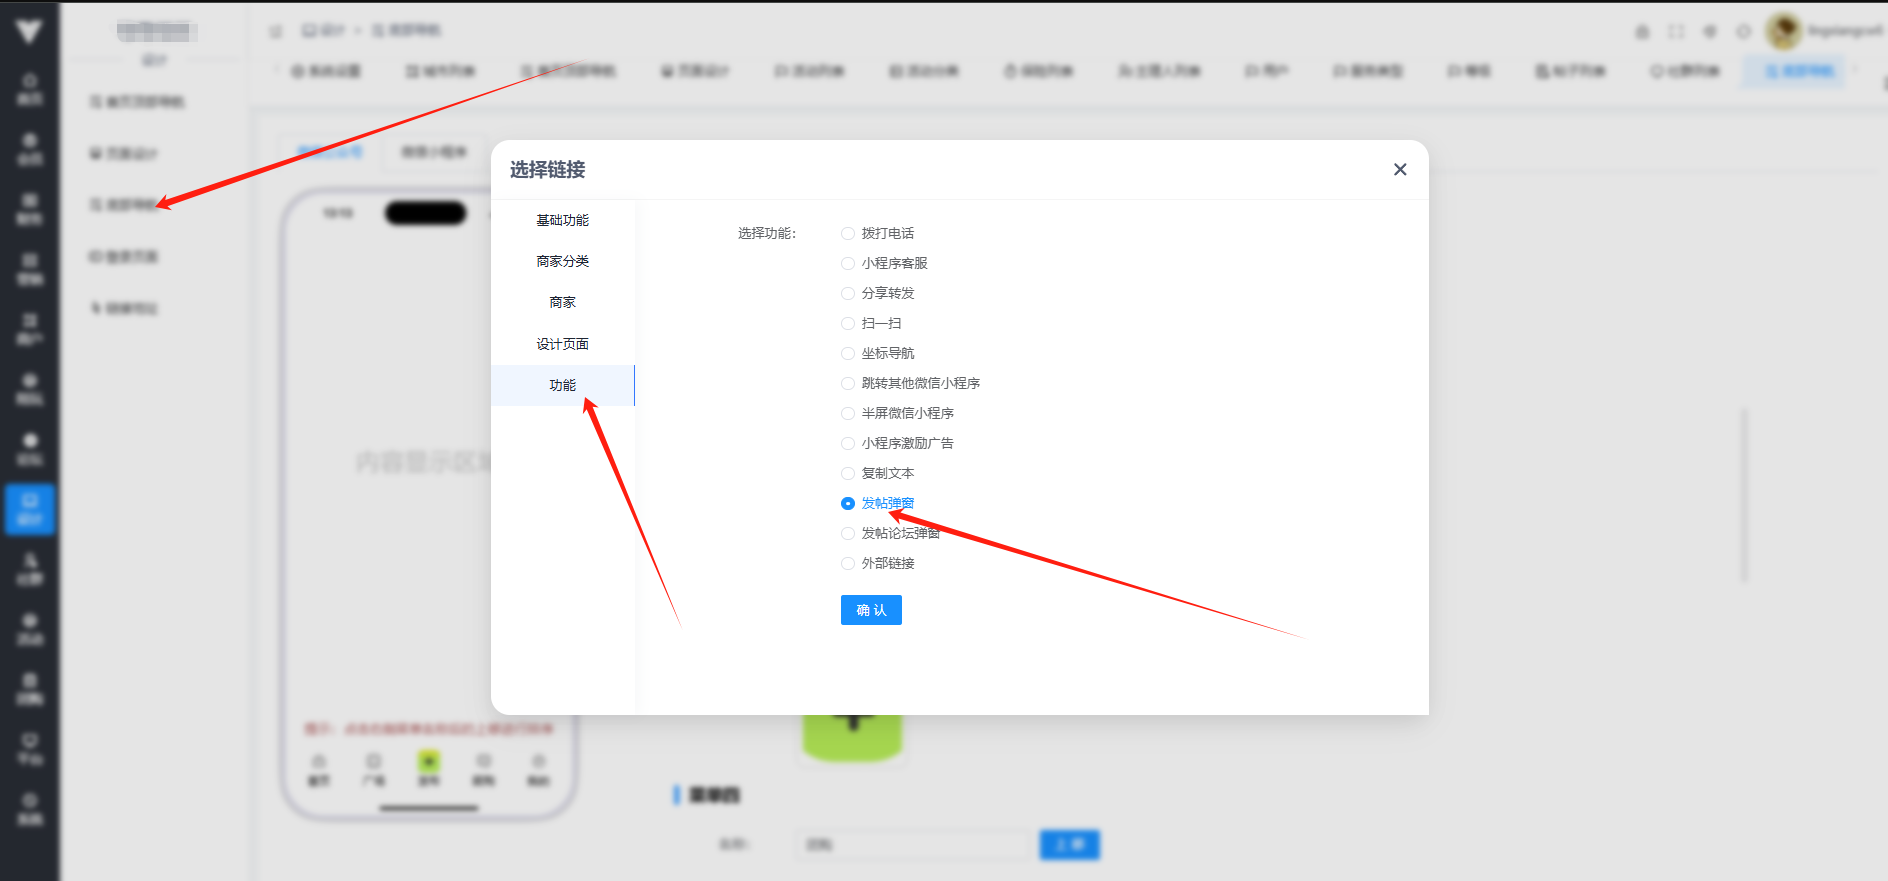Select the 小程序客服 option

(x=848, y=263)
